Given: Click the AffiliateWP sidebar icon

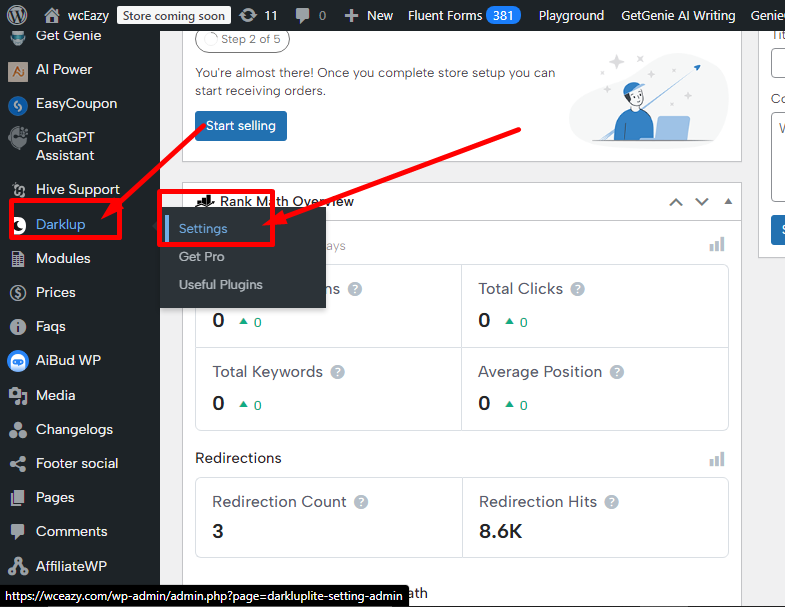Looking at the screenshot, I should pos(18,566).
